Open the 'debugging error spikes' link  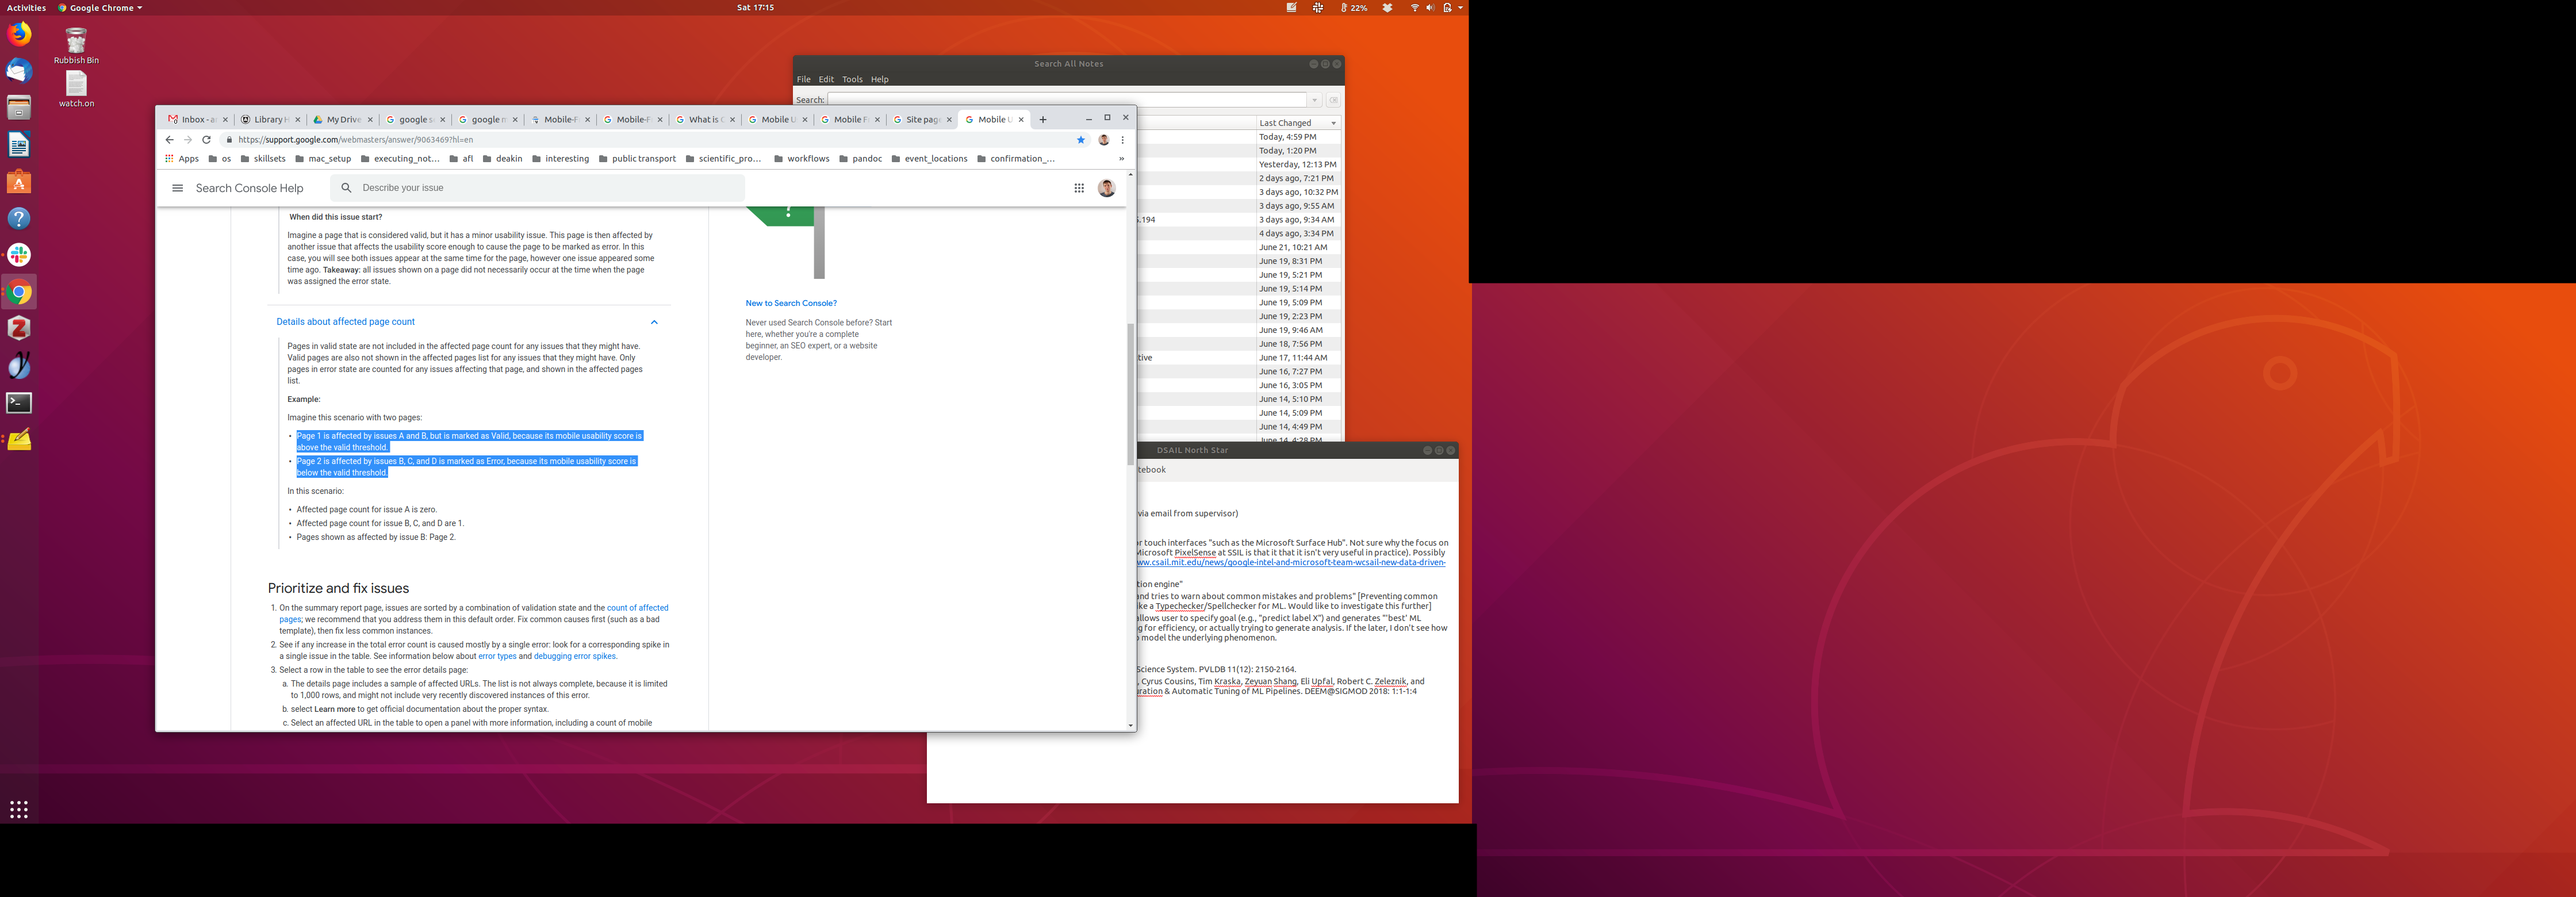tap(574, 657)
